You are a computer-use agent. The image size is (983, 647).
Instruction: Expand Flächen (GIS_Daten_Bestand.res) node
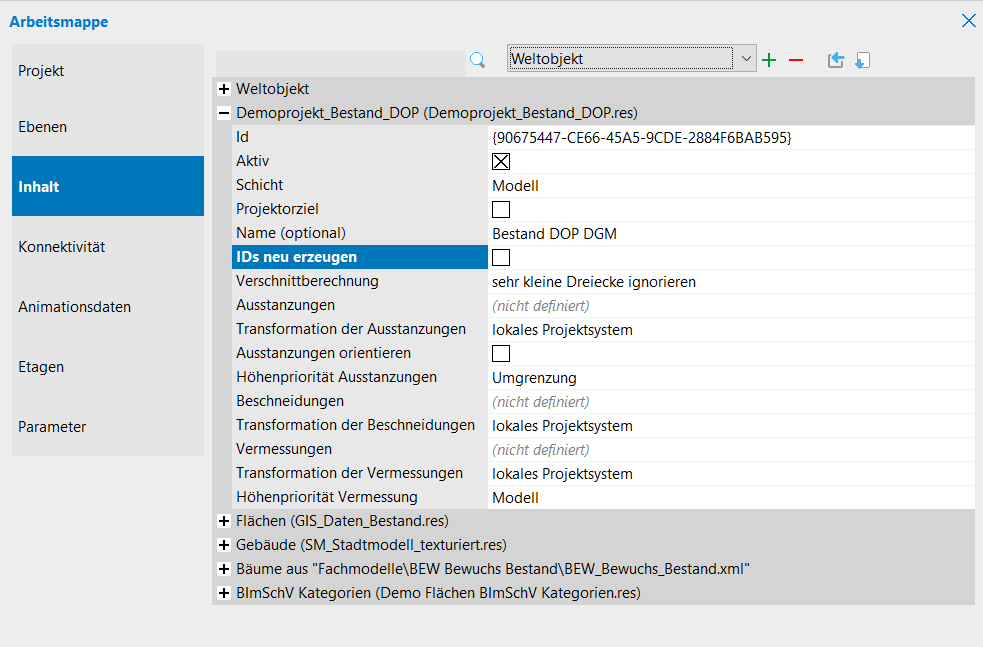(x=224, y=522)
